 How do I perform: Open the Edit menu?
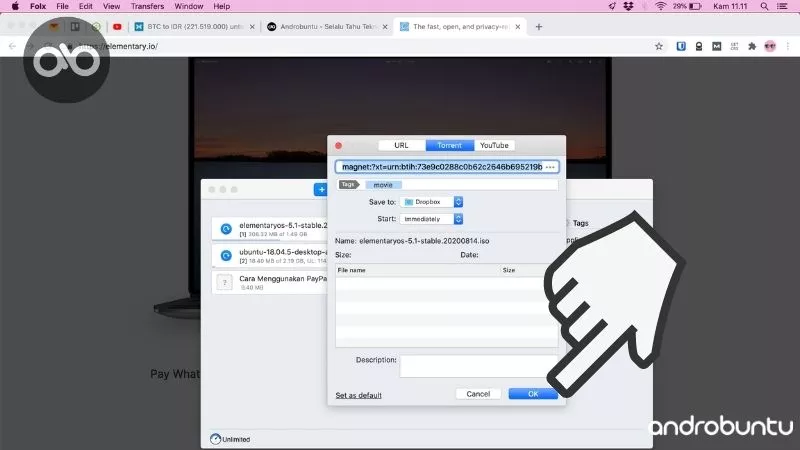[x=86, y=6]
